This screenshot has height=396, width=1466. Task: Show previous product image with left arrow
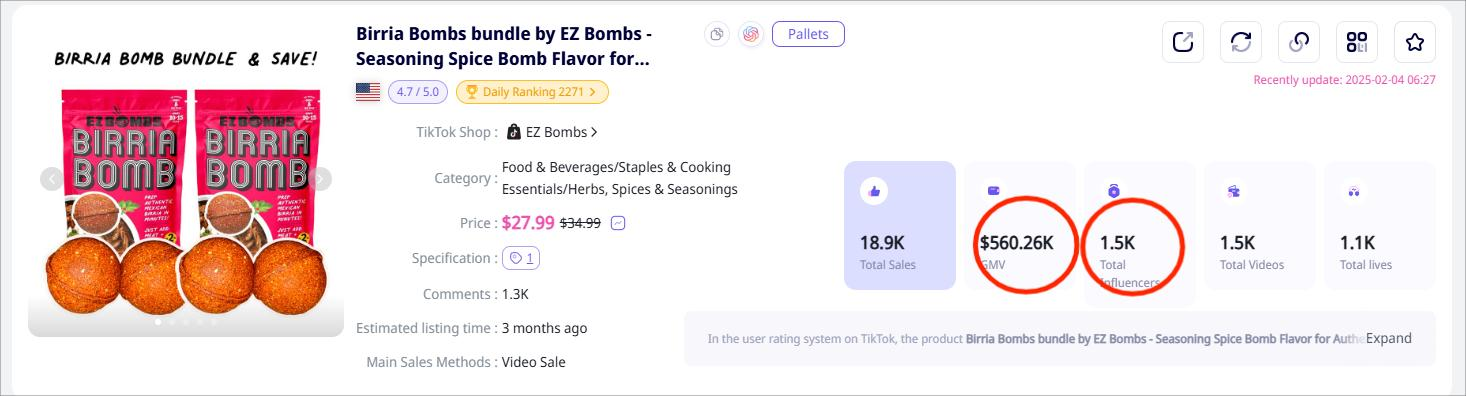point(51,179)
